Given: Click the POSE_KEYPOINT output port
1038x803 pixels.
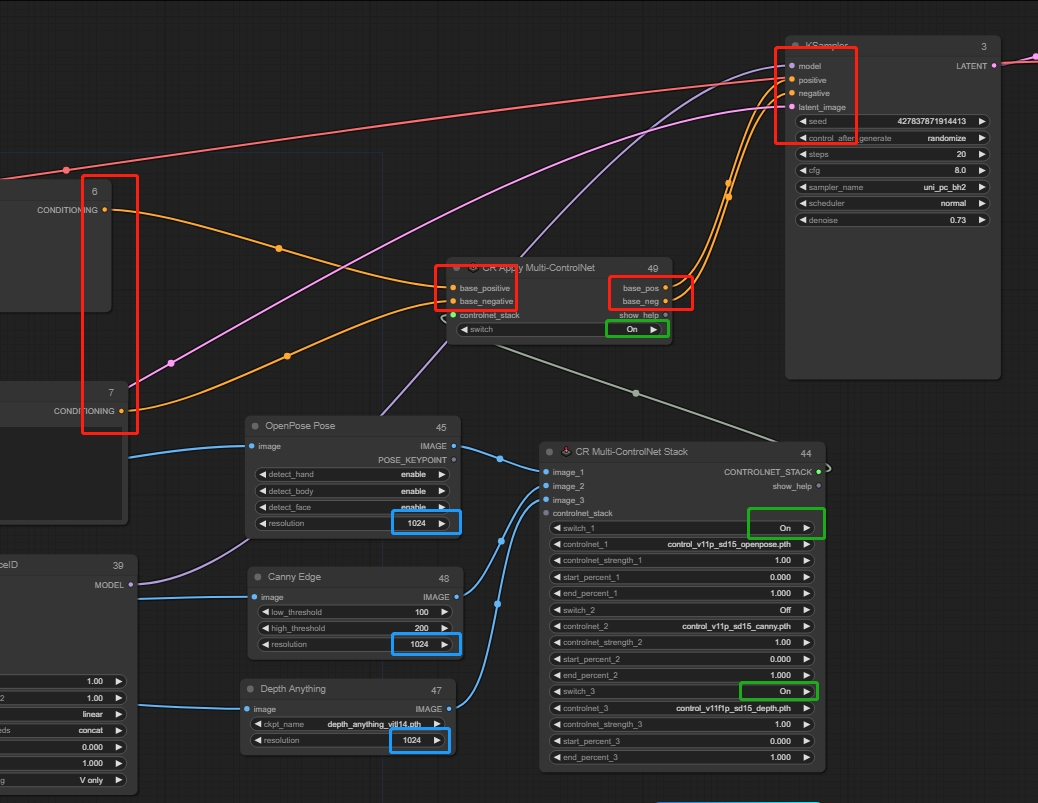Looking at the screenshot, I should pos(454,460).
